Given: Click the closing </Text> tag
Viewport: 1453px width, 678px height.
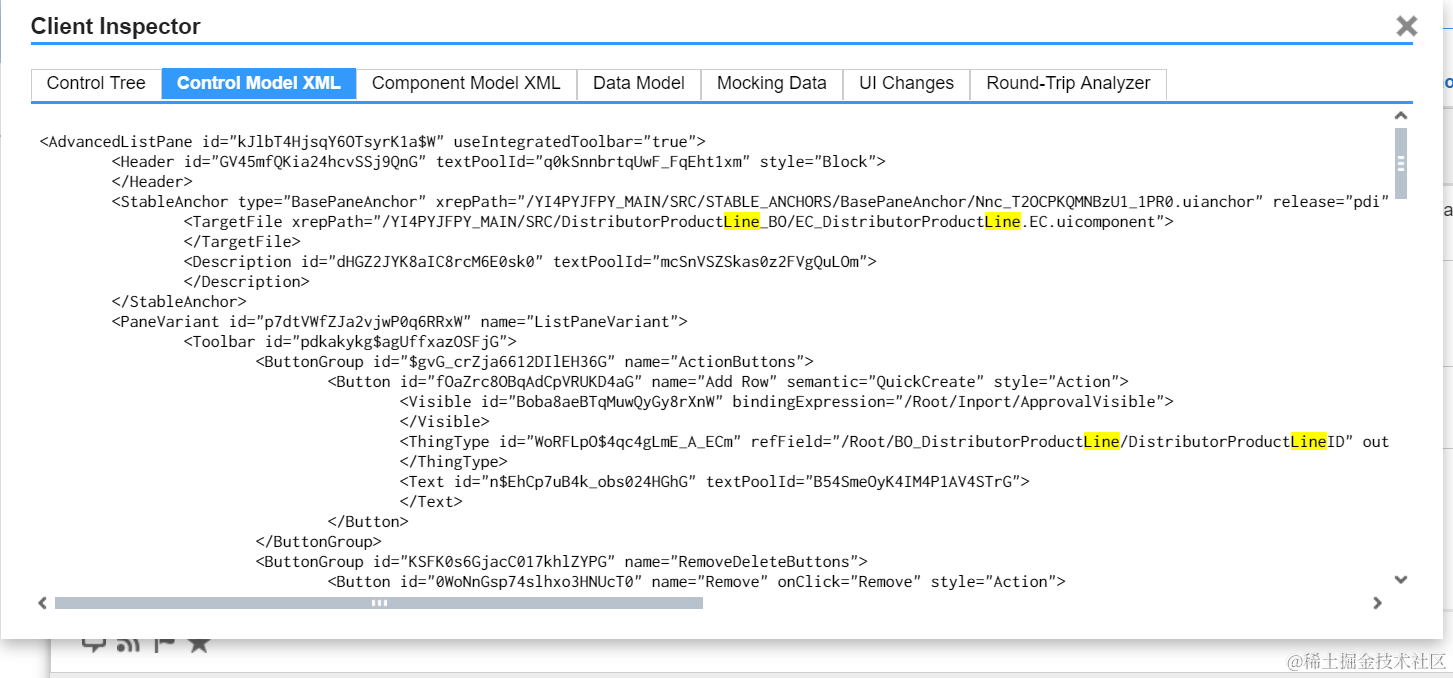Looking at the screenshot, I should click(x=431, y=502).
